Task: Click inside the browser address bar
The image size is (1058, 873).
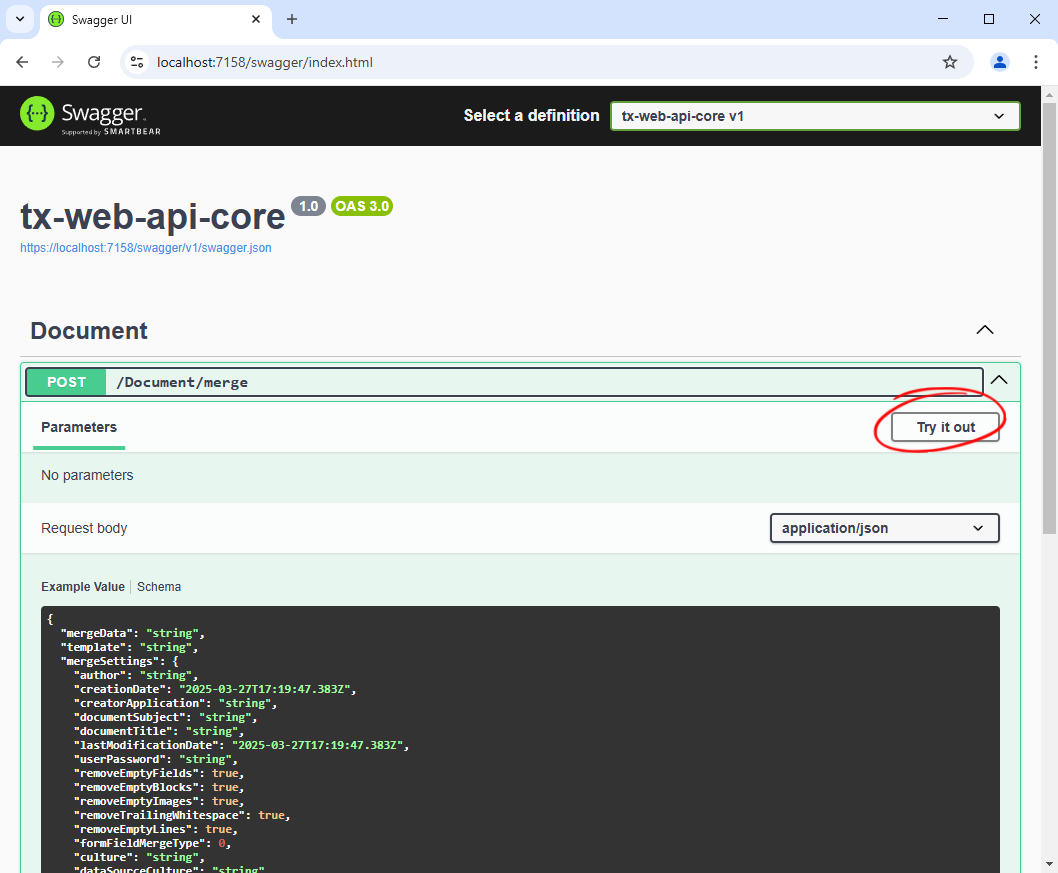Action: point(400,61)
